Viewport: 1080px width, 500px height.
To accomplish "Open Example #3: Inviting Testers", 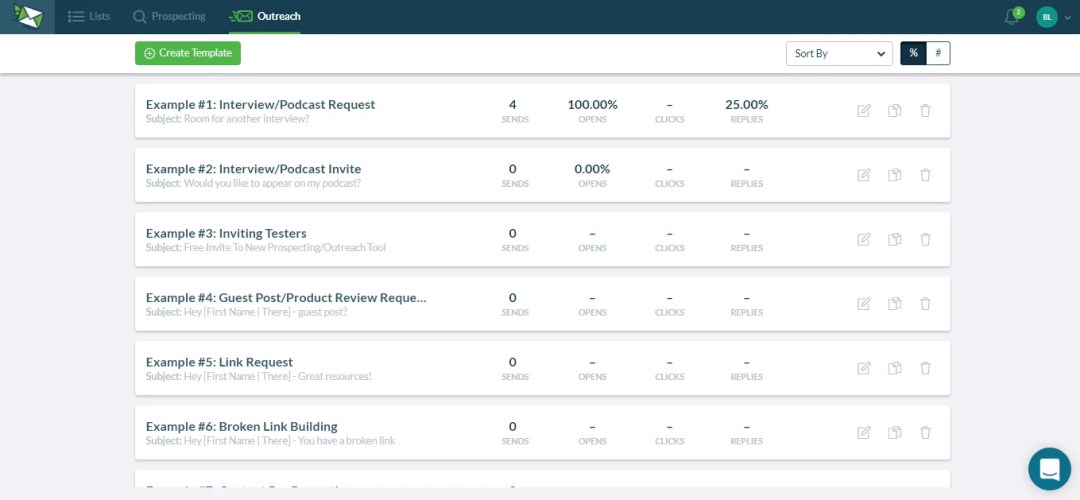I will point(226,233).
